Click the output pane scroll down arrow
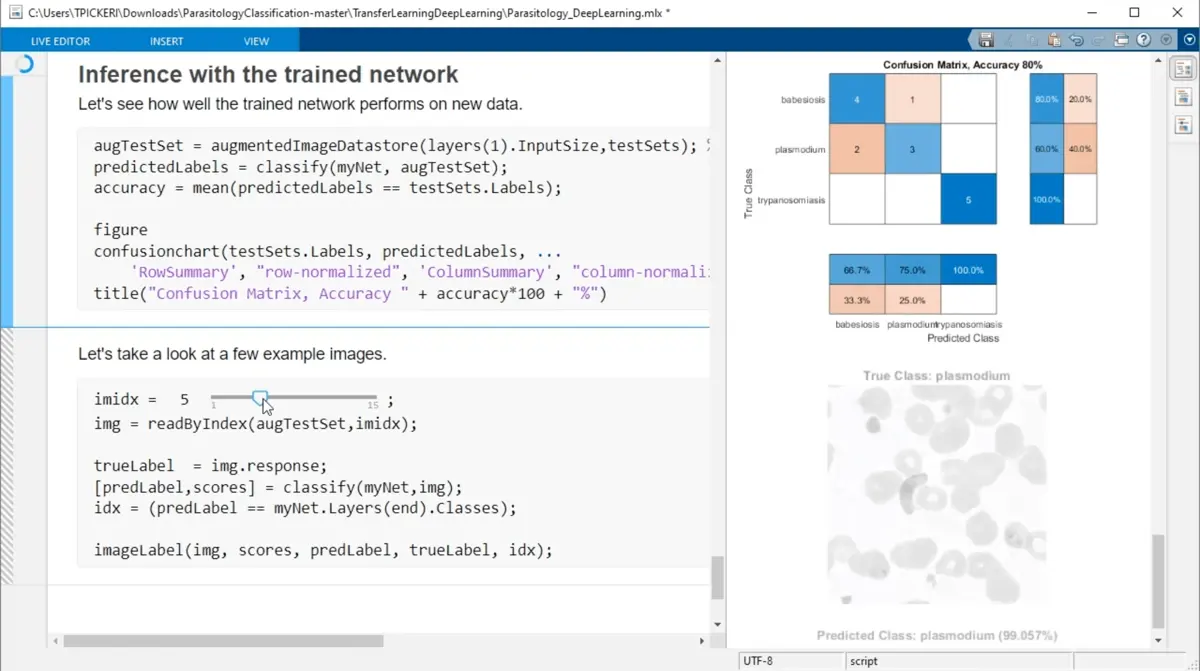The height and width of the screenshot is (671, 1200). pyautogui.click(x=1159, y=641)
